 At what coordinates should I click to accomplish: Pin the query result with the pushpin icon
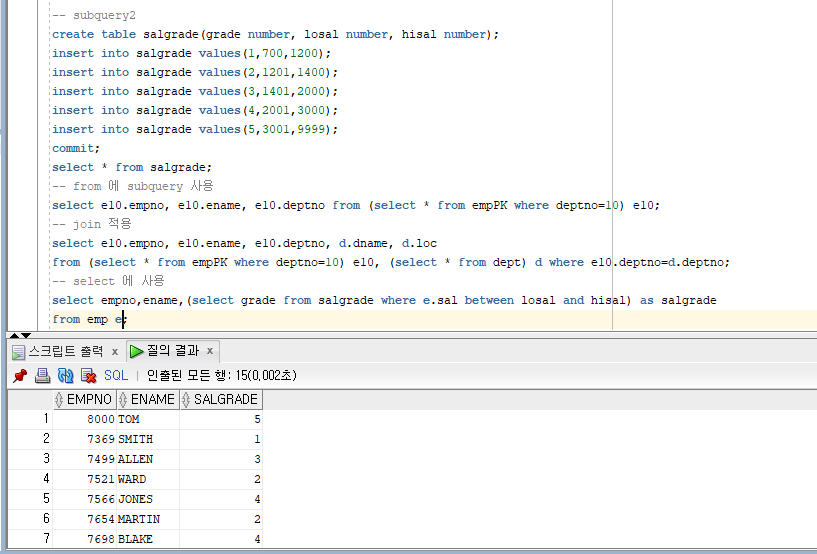point(20,376)
